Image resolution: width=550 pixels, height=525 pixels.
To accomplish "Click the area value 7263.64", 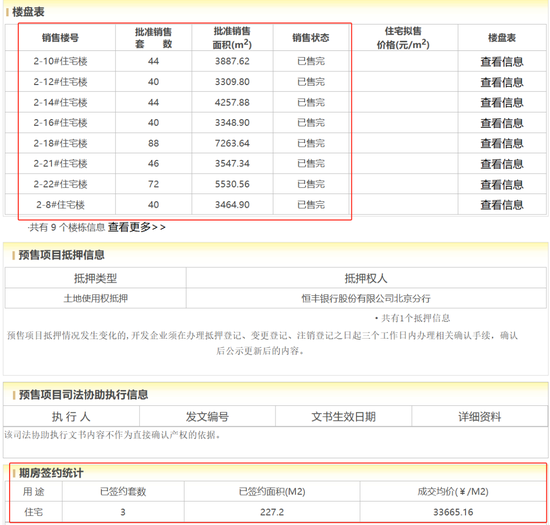I will pyautogui.click(x=232, y=143).
